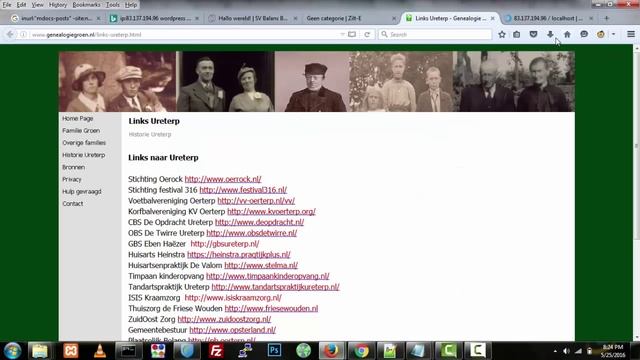
Task: Open 'Historie Ureterp' sidebar link
Action: point(84,155)
